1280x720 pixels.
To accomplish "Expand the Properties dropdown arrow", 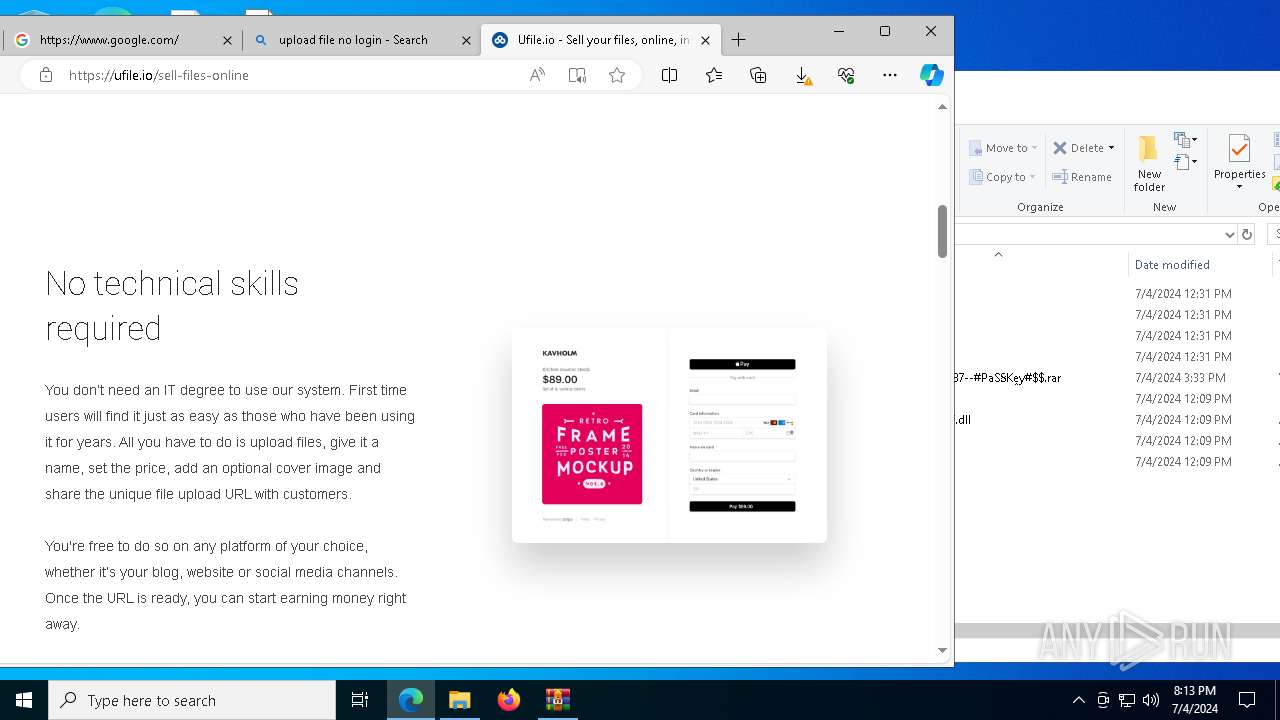I will coord(1239,187).
